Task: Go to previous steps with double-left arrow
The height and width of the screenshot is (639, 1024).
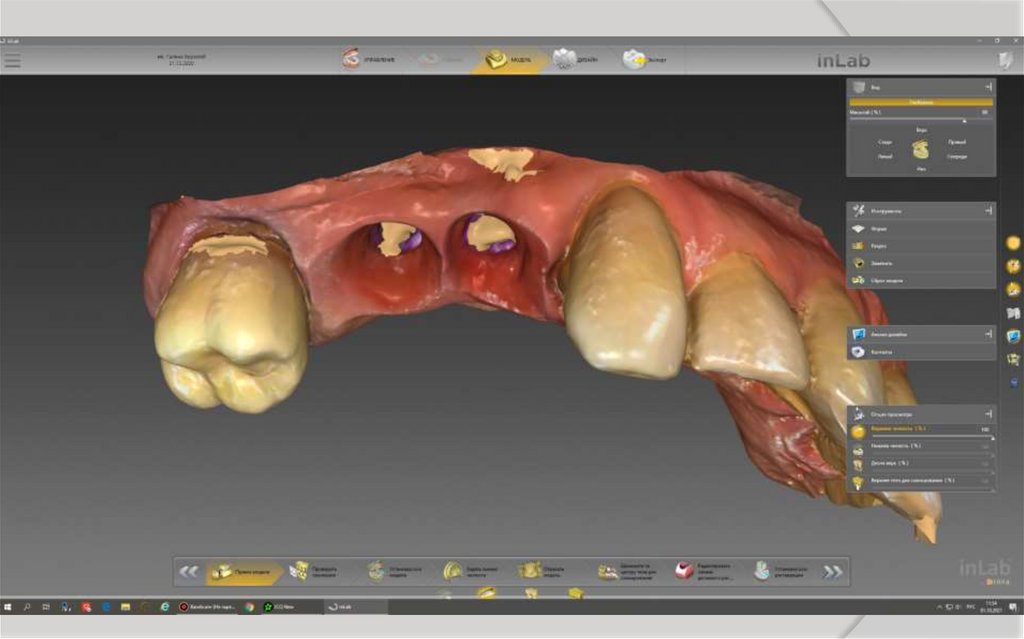Action: pos(188,572)
